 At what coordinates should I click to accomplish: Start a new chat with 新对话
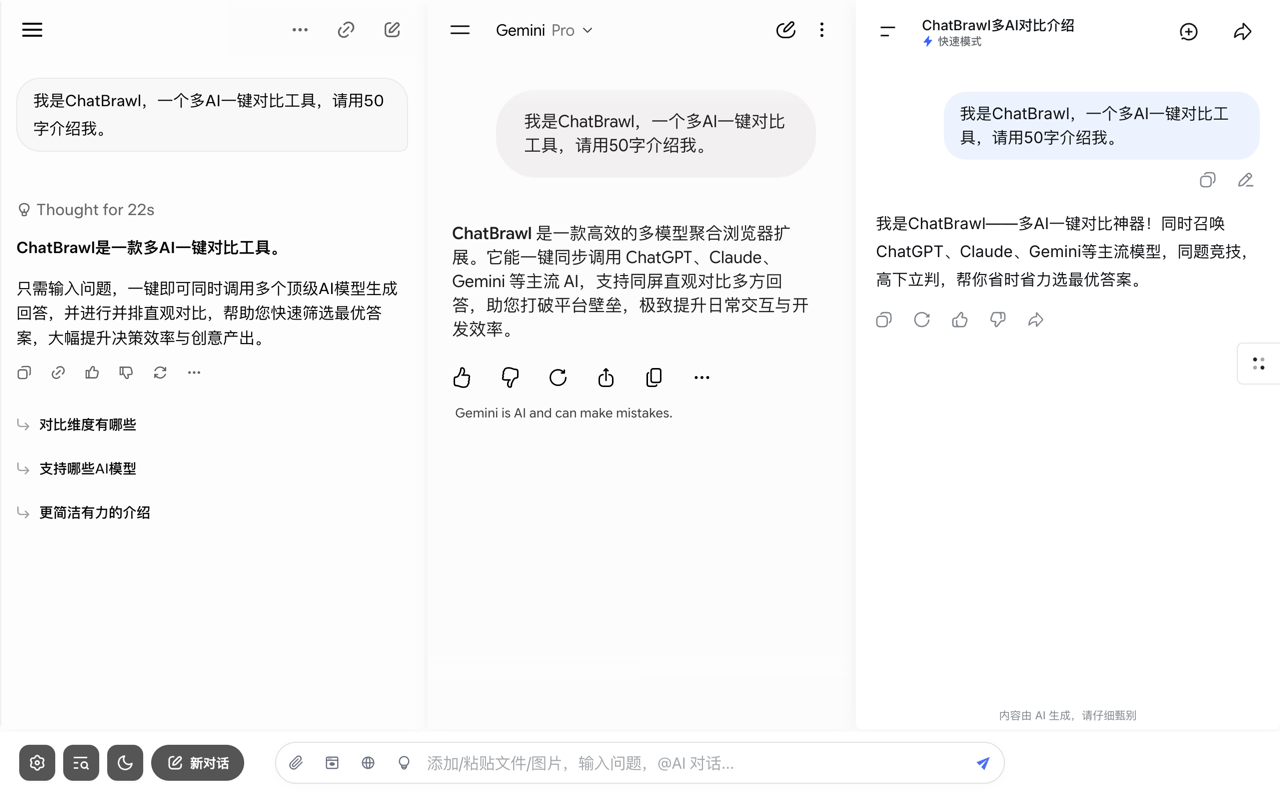point(198,763)
